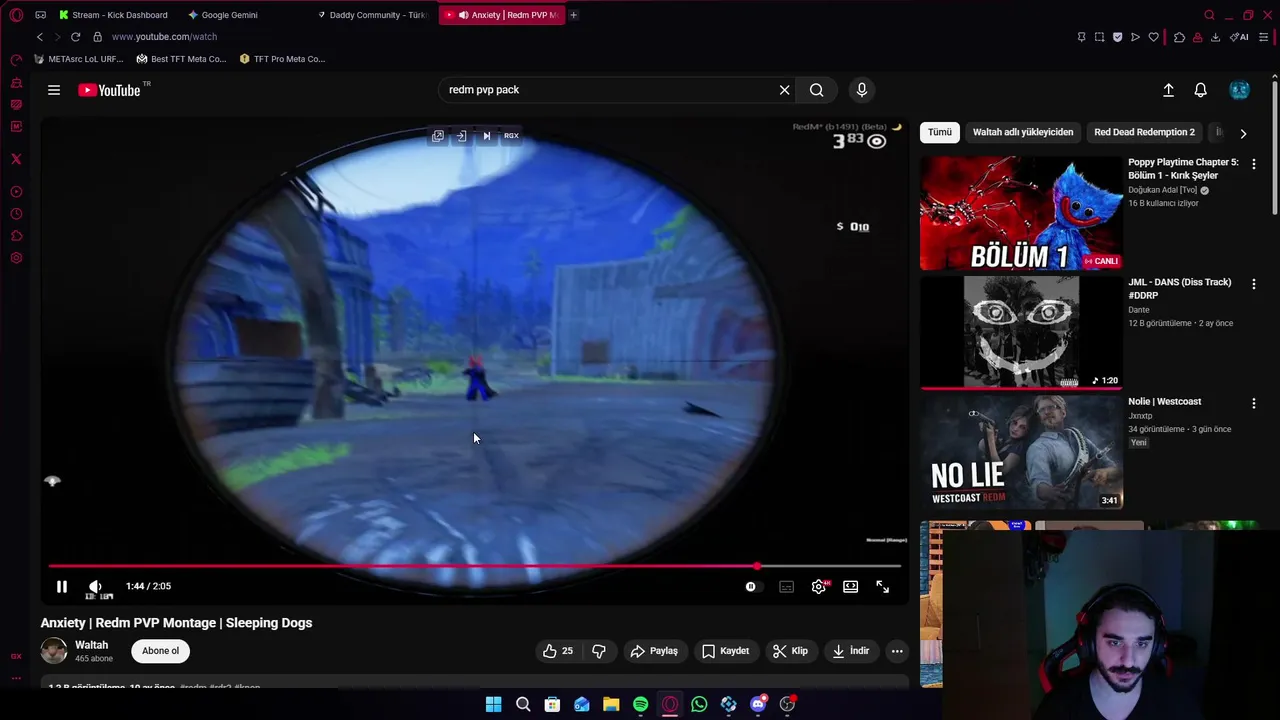1280x720 pixels.
Task: Switch to the Daddy Community tab
Action: pos(372,15)
